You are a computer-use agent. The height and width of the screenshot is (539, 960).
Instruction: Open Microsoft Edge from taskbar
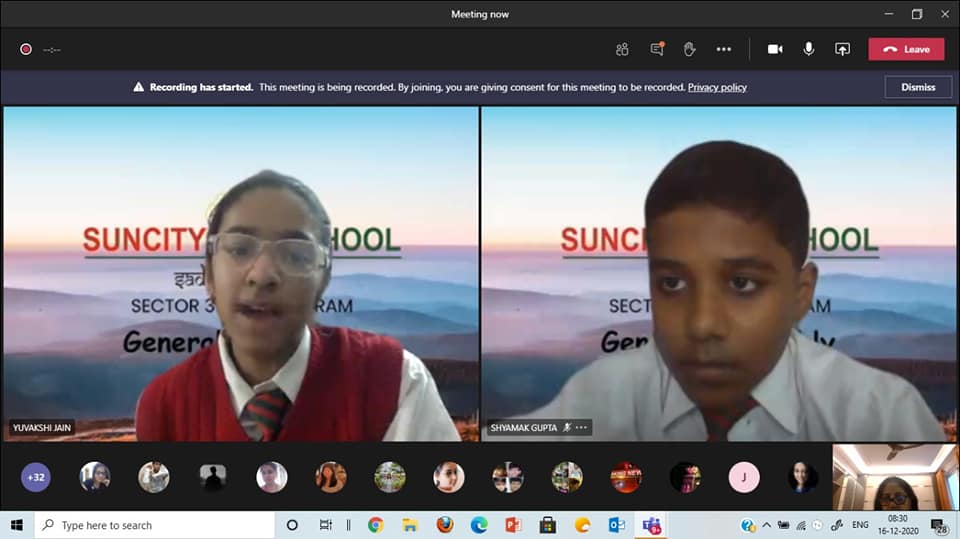point(479,525)
